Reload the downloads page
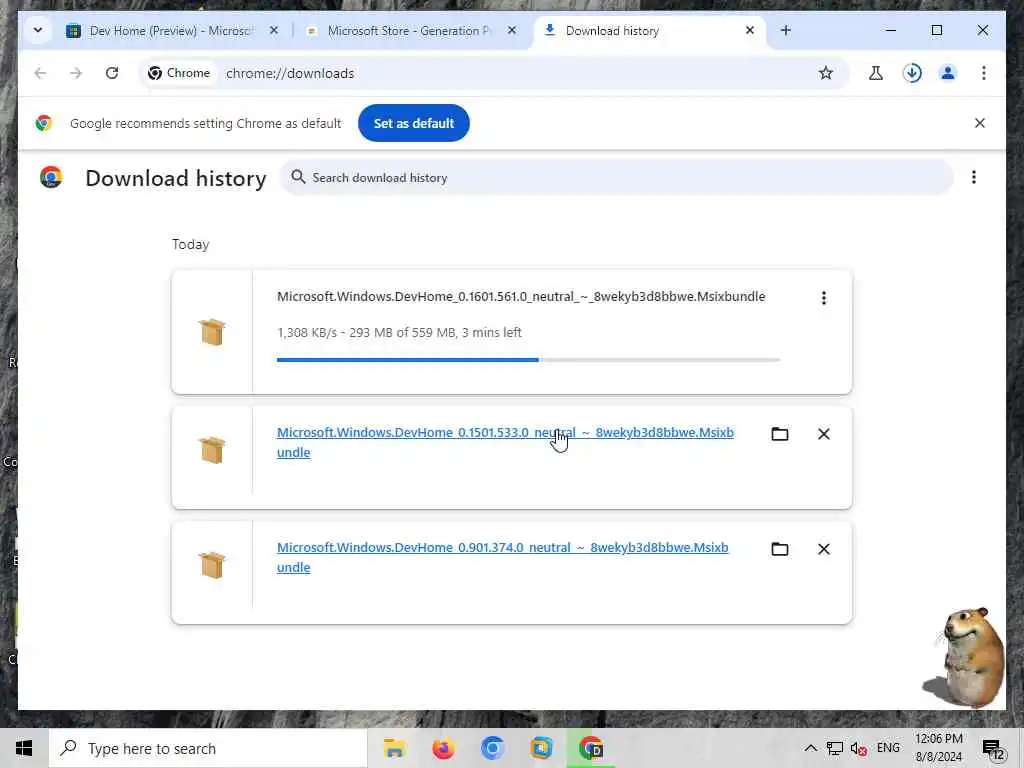The image size is (1024, 768). point(112,73)
